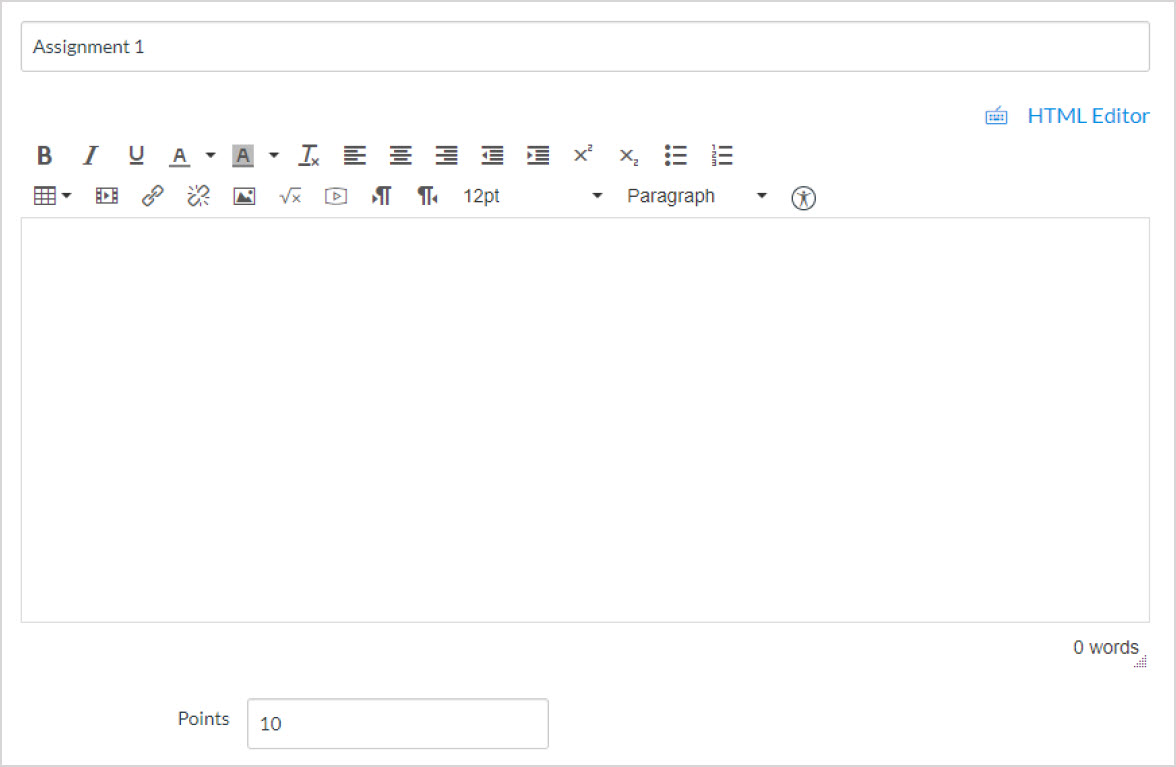Viewport: 1176px width, 767px height.
Task: Toggle superscript formatting
Action: tap(583, 156)
